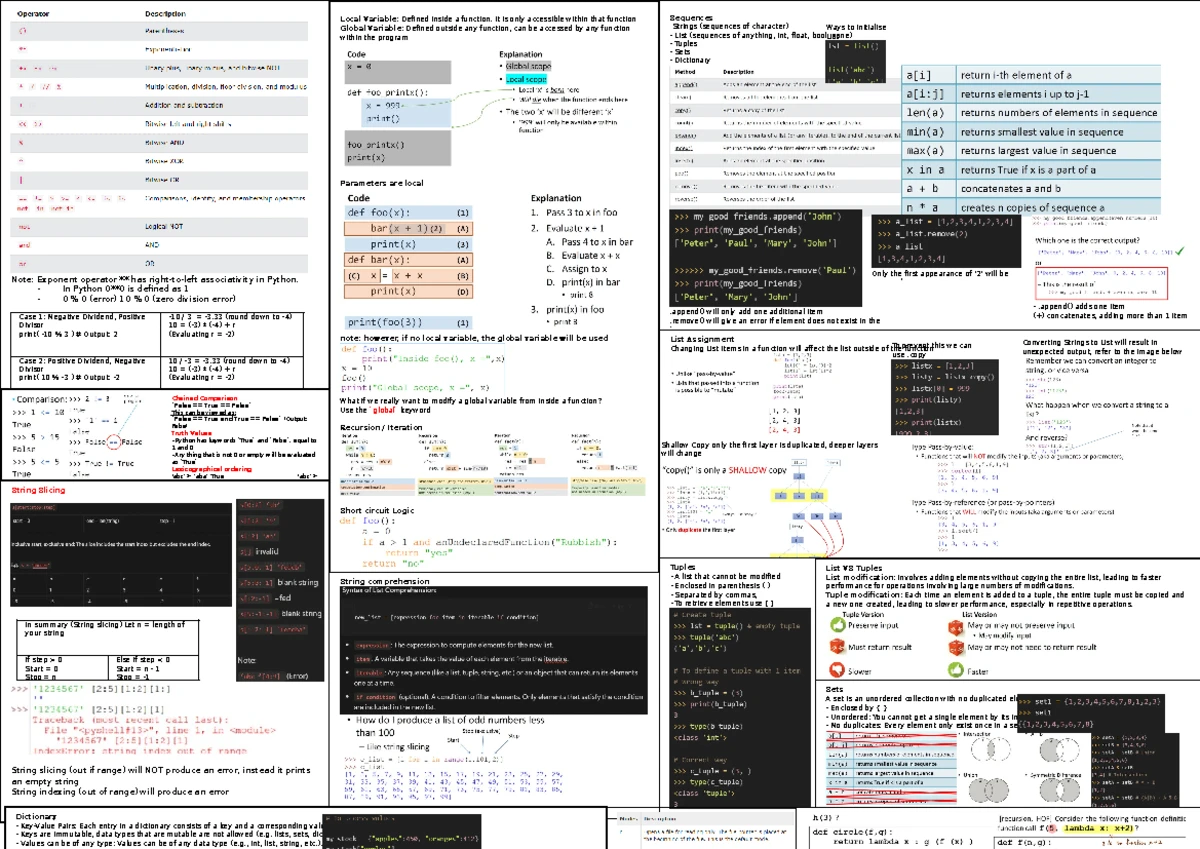Click dice icon beside 'May or may not need to return result'
Image resolution: width=1200 pixels, height=849 pixels.
[x=956, y=648]
